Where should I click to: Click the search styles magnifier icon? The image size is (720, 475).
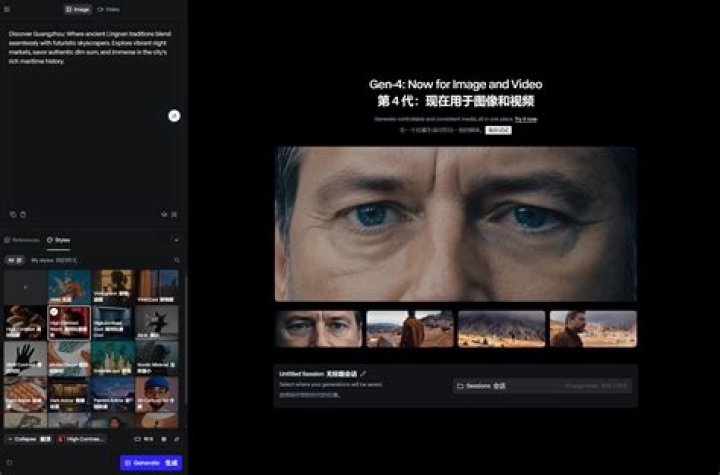pyautogui.click(x=177, y=260)
